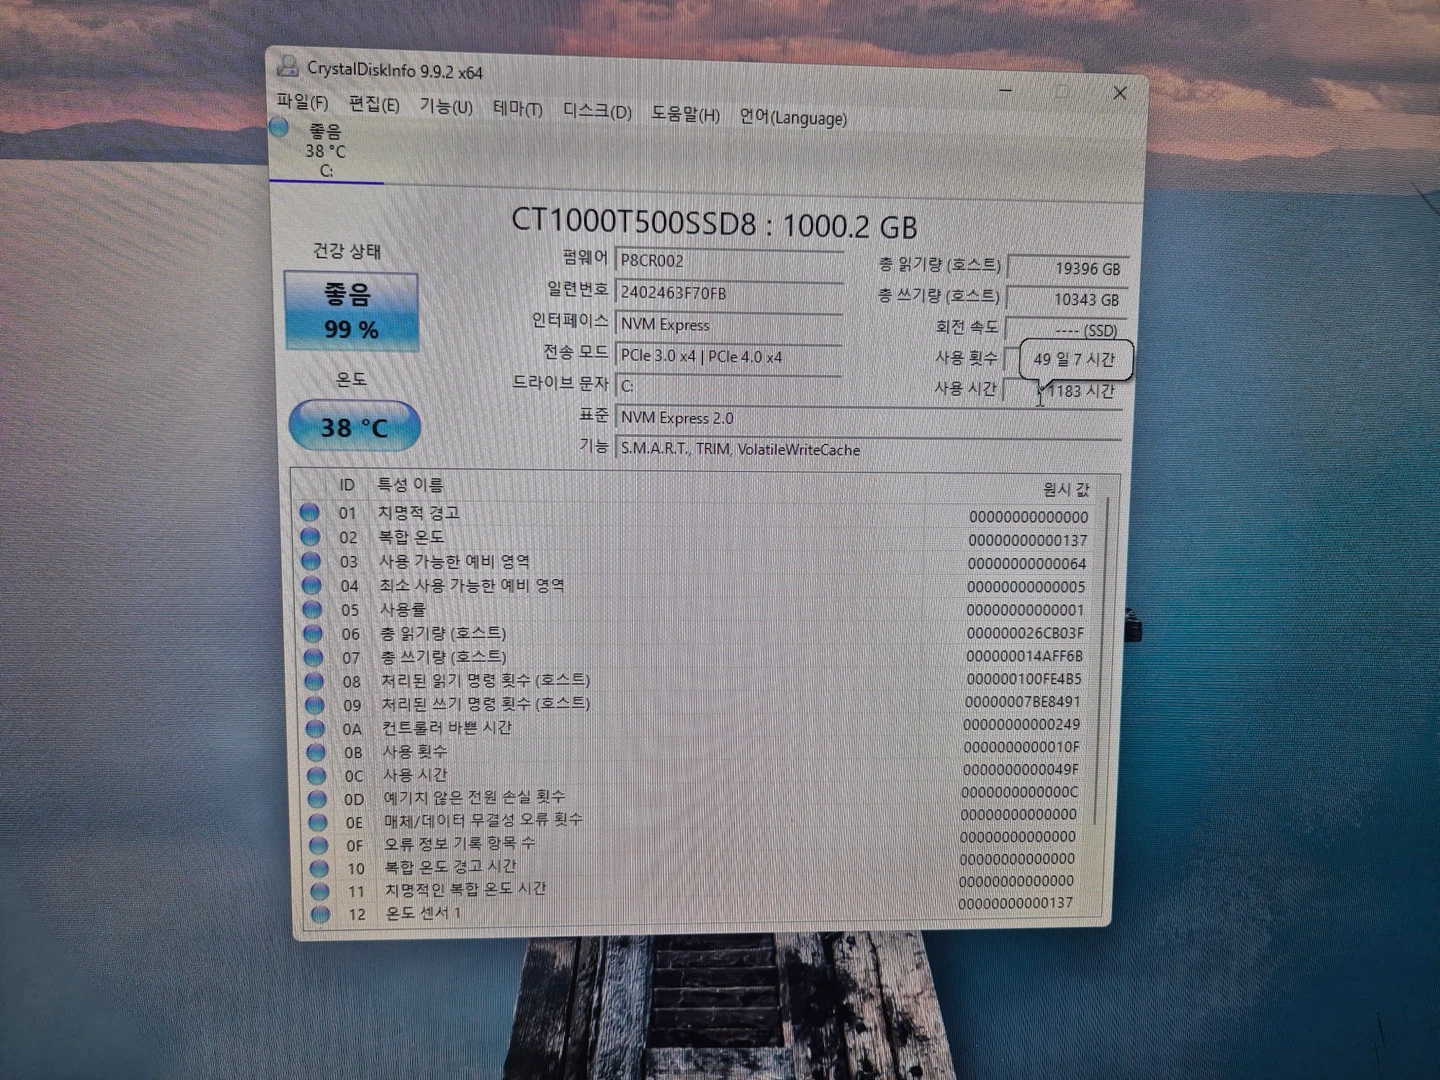Click the status icon for 복합 온도 row 02
The width and height of the screenshot is (1440, 1080).
coord(310,536)
